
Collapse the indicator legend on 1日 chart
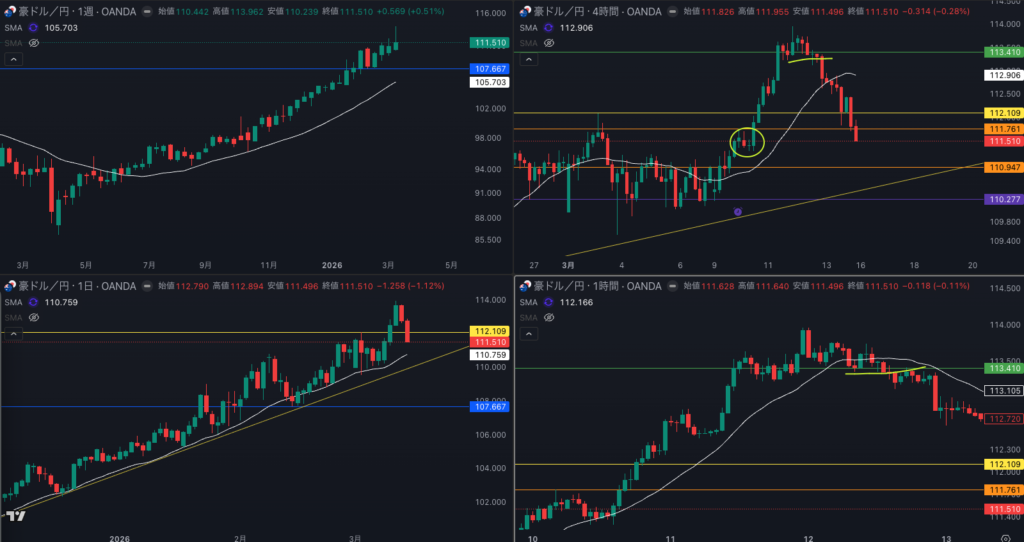pos(14,334)
